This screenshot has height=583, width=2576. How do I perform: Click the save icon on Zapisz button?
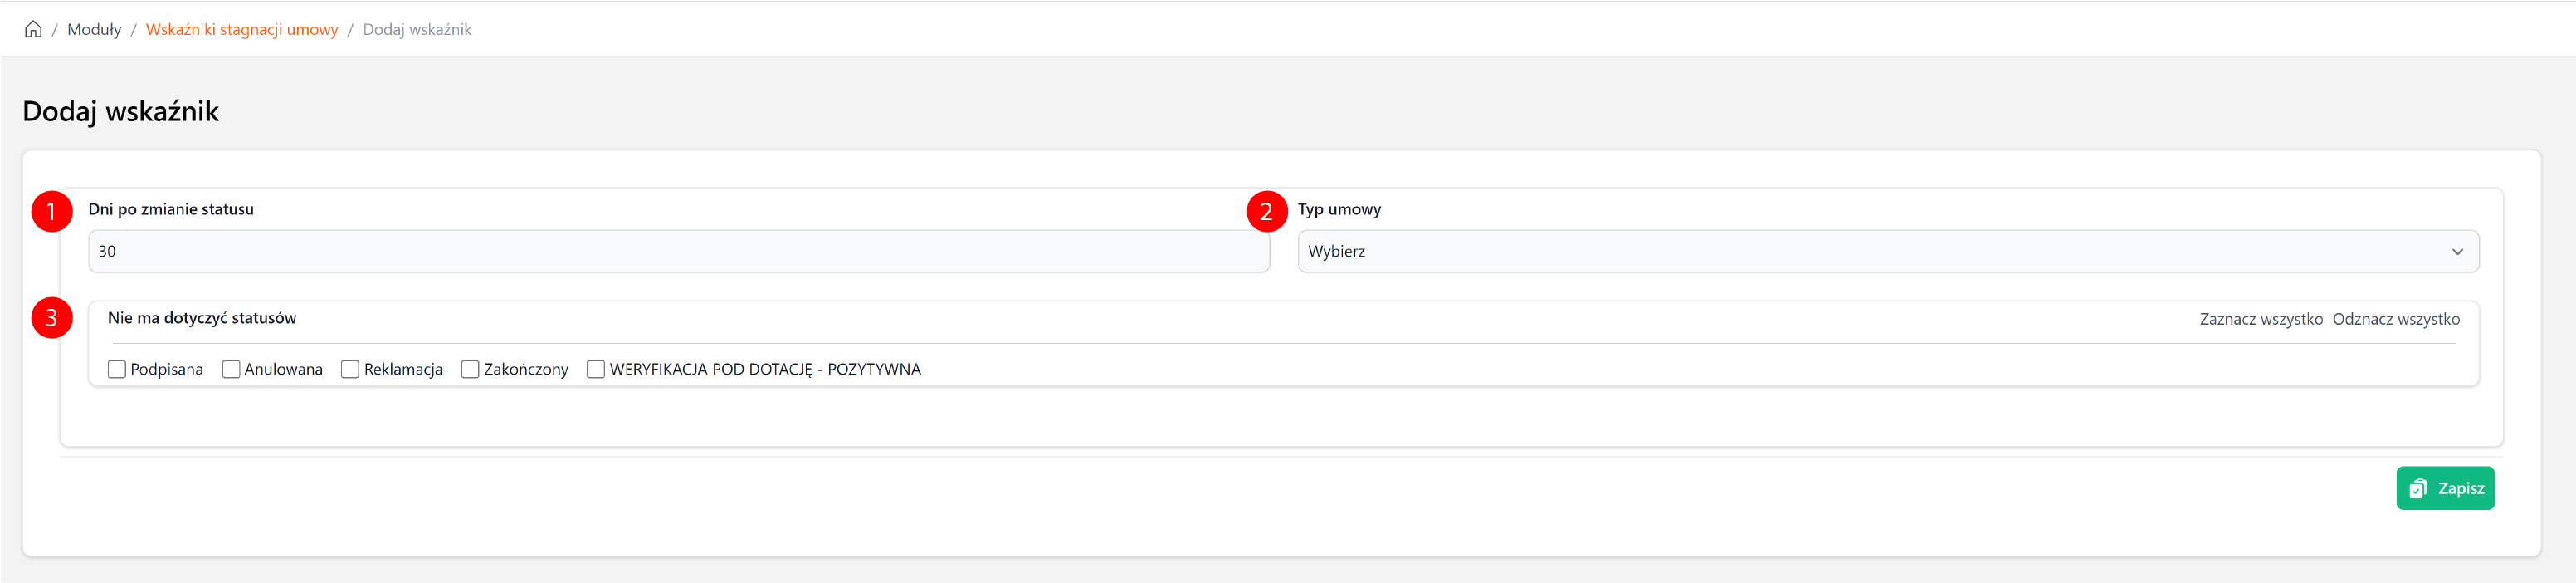pos(2418,488)
